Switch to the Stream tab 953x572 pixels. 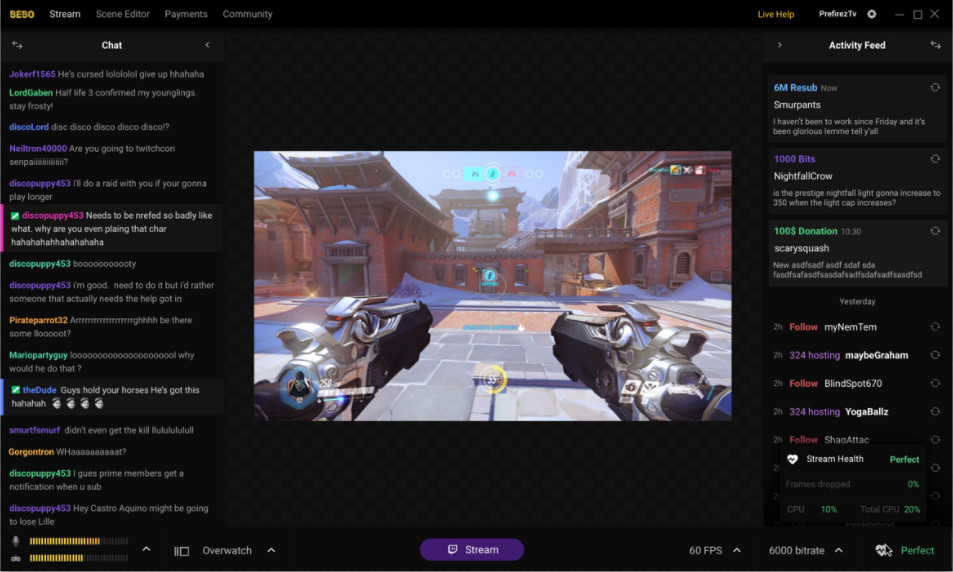coord(65,14)
